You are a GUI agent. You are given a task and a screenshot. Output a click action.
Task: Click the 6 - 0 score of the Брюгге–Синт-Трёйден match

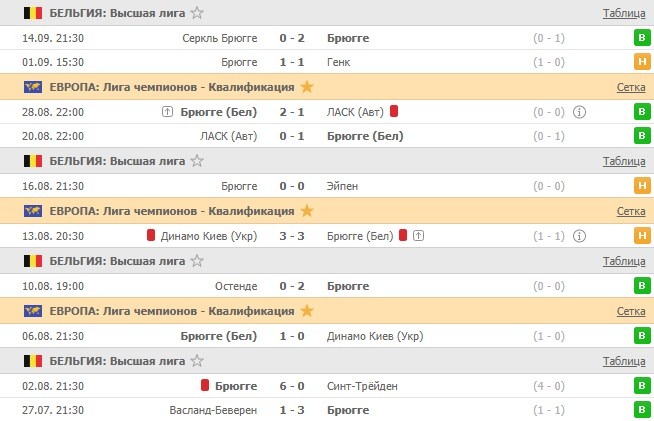[292, 385]
